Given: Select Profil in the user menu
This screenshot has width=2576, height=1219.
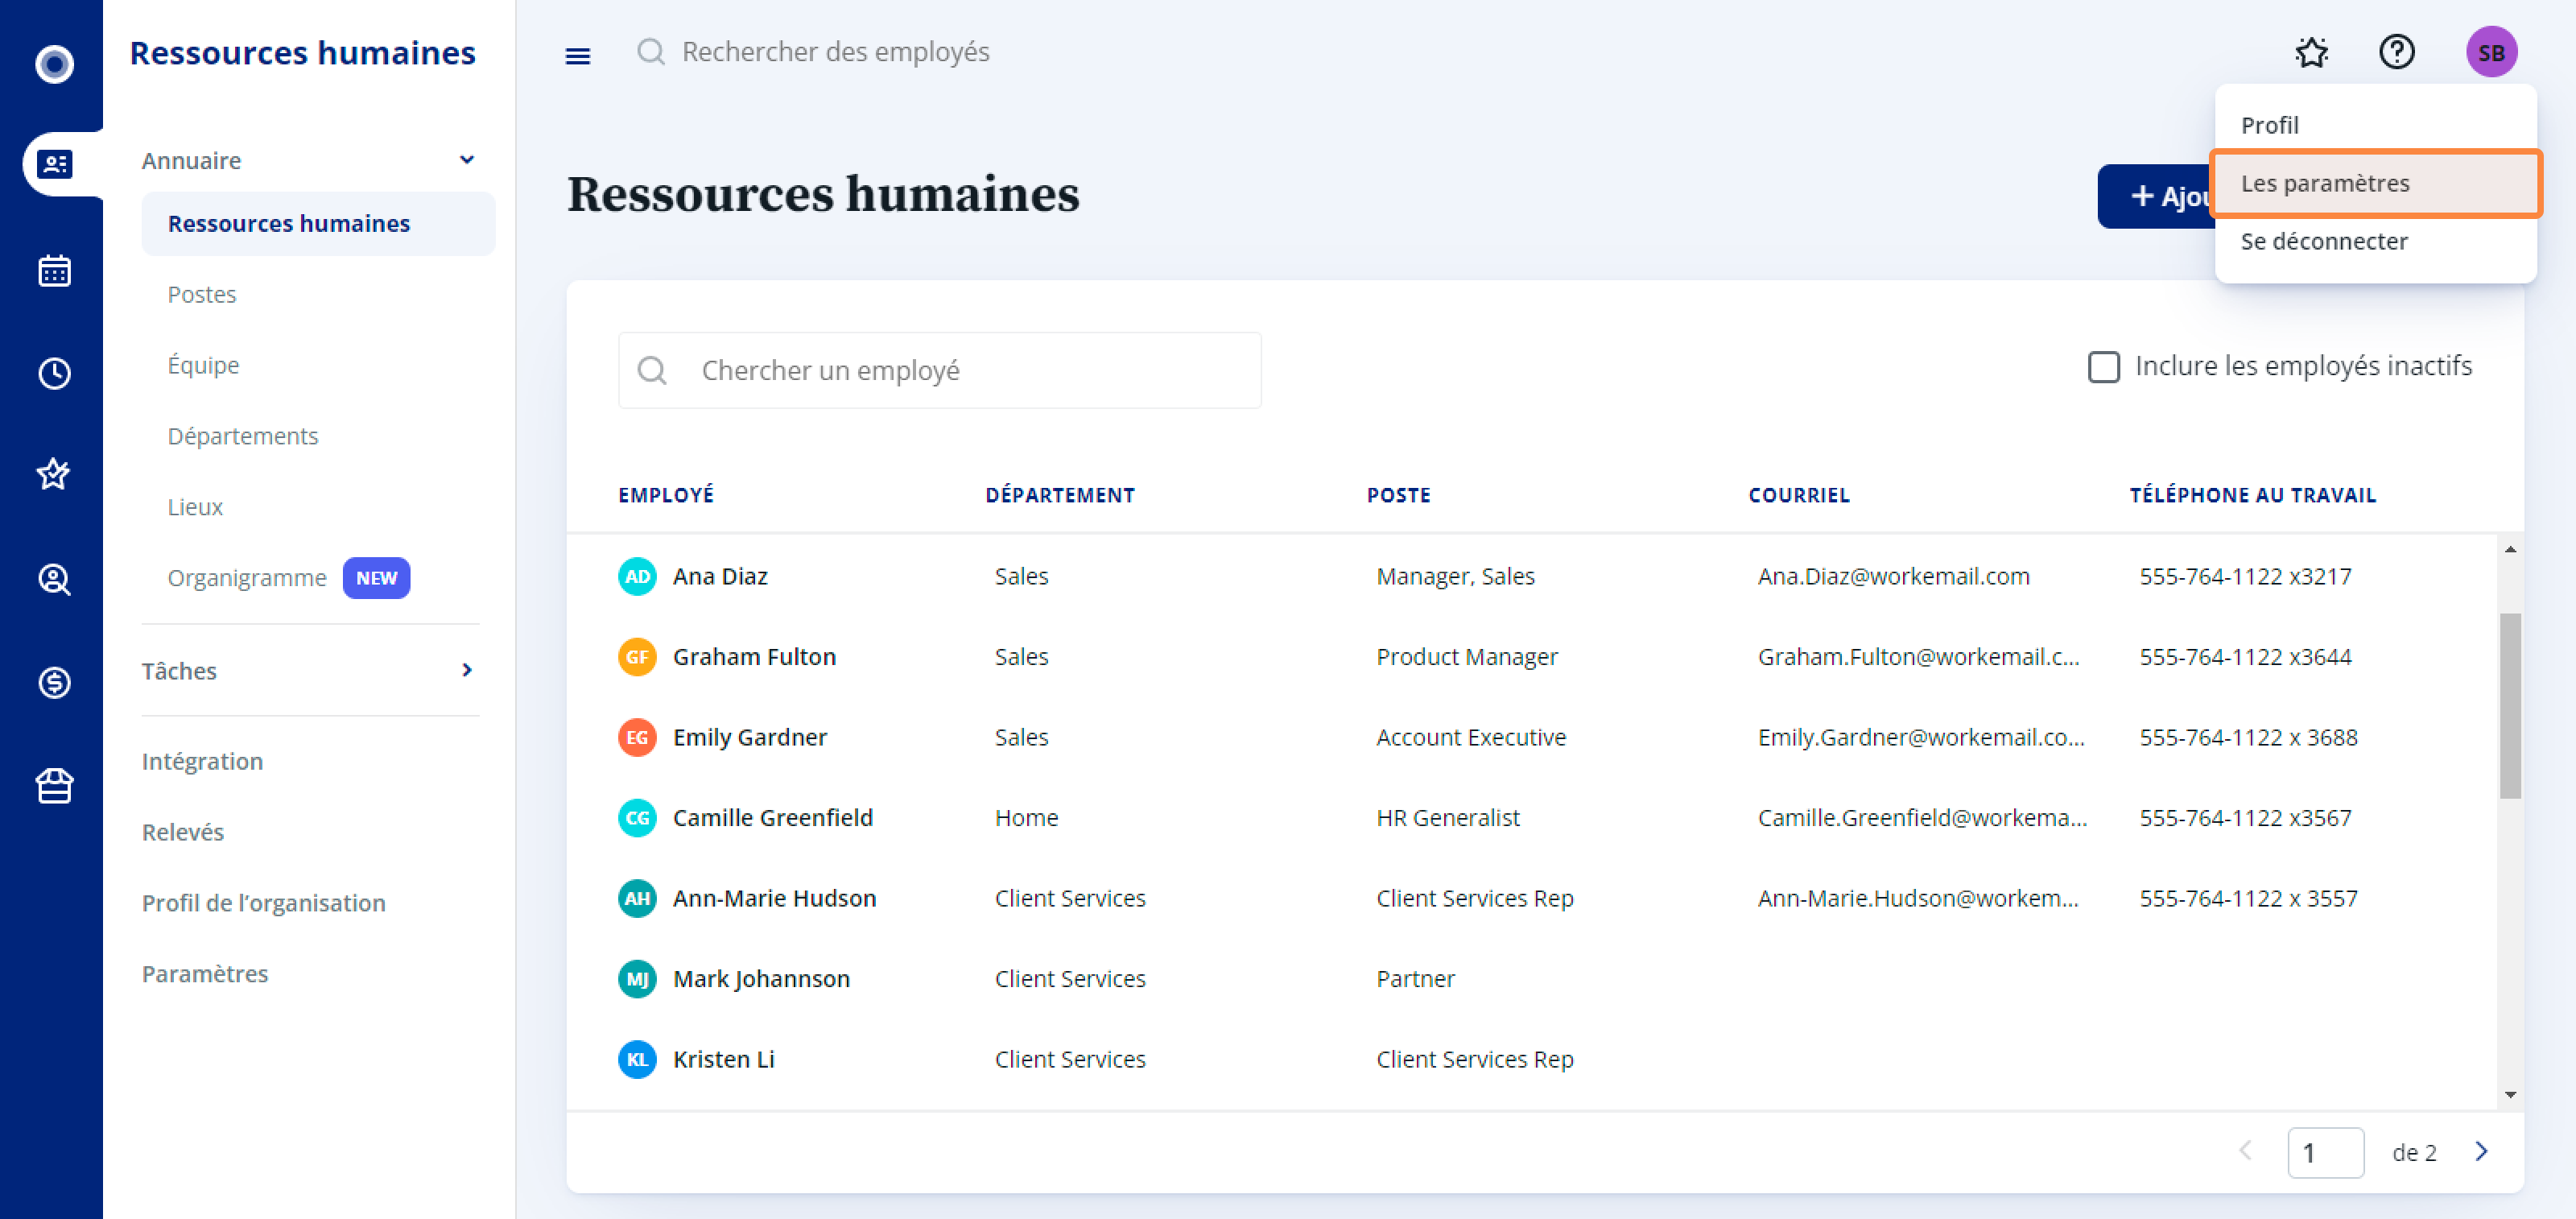Looking at the screenshot, I should (x=2375, y=125).
